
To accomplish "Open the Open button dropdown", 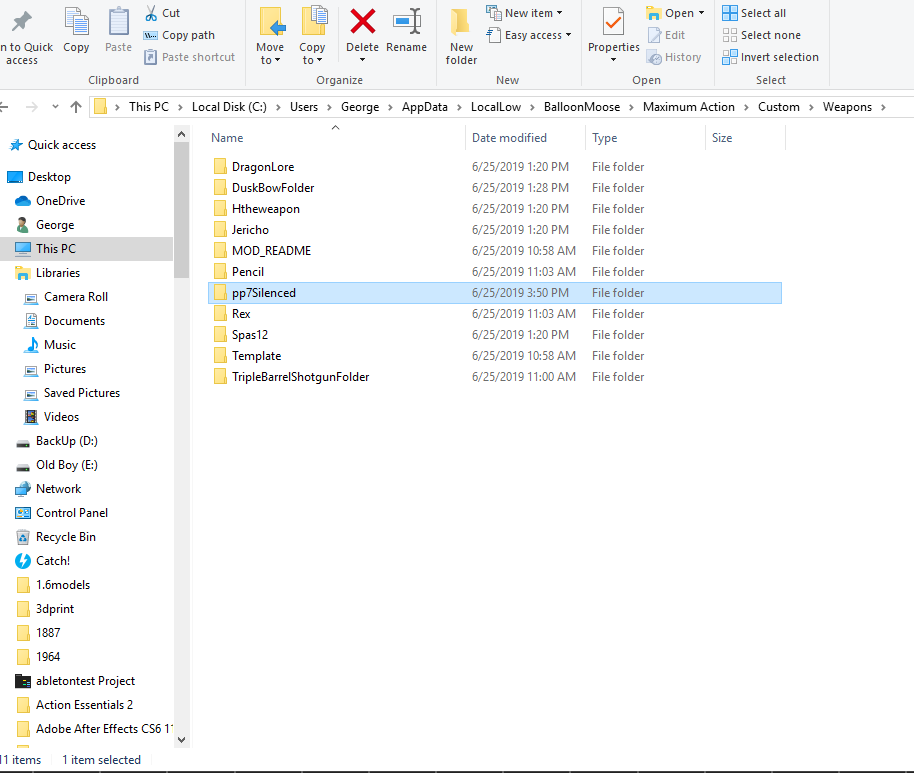I will (x=701, y=13).
